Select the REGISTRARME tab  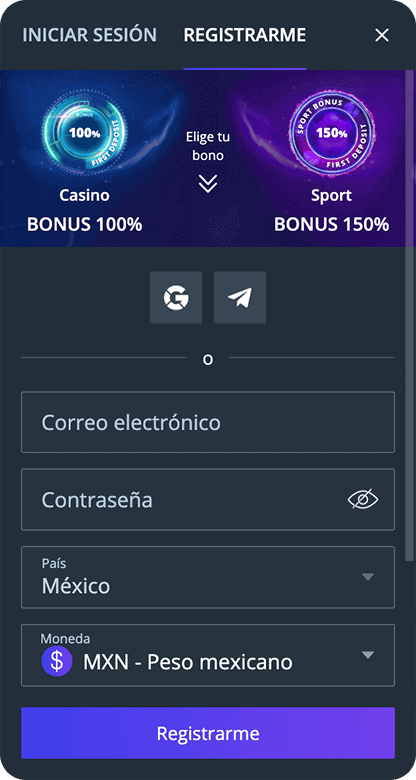click(245, 35)
